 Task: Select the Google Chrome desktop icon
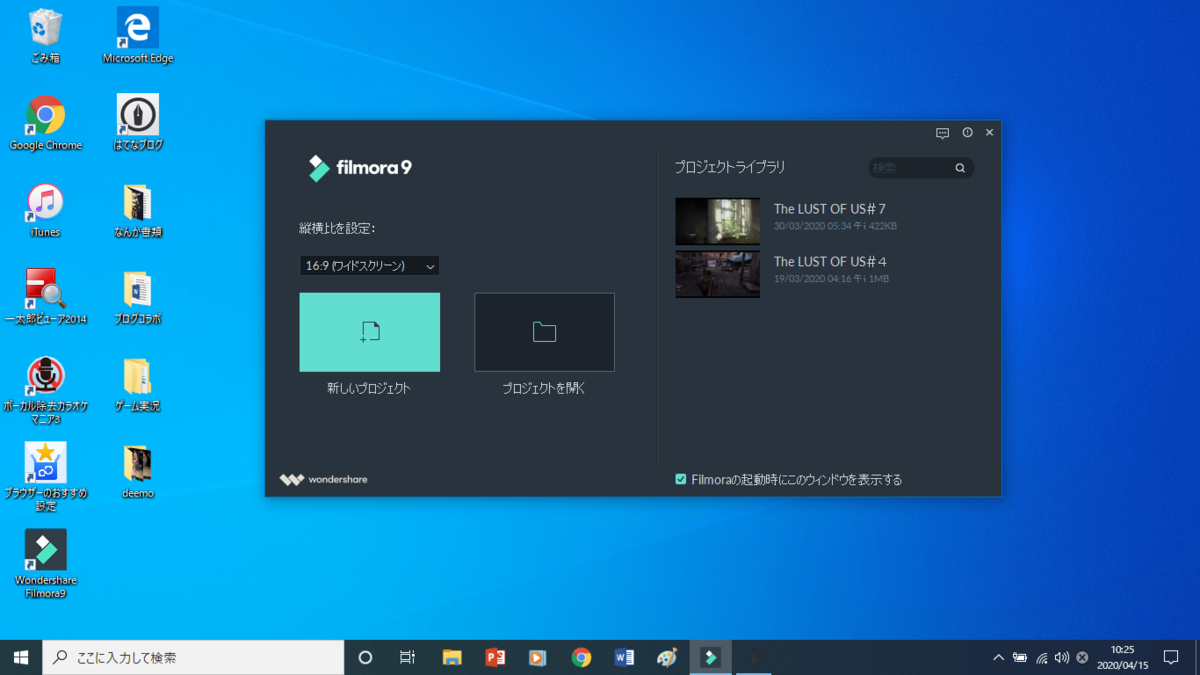[45, 123]
